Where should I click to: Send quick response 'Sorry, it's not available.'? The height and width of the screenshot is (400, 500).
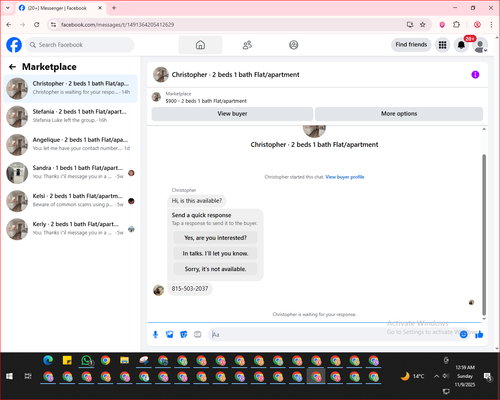click(215, 269)
